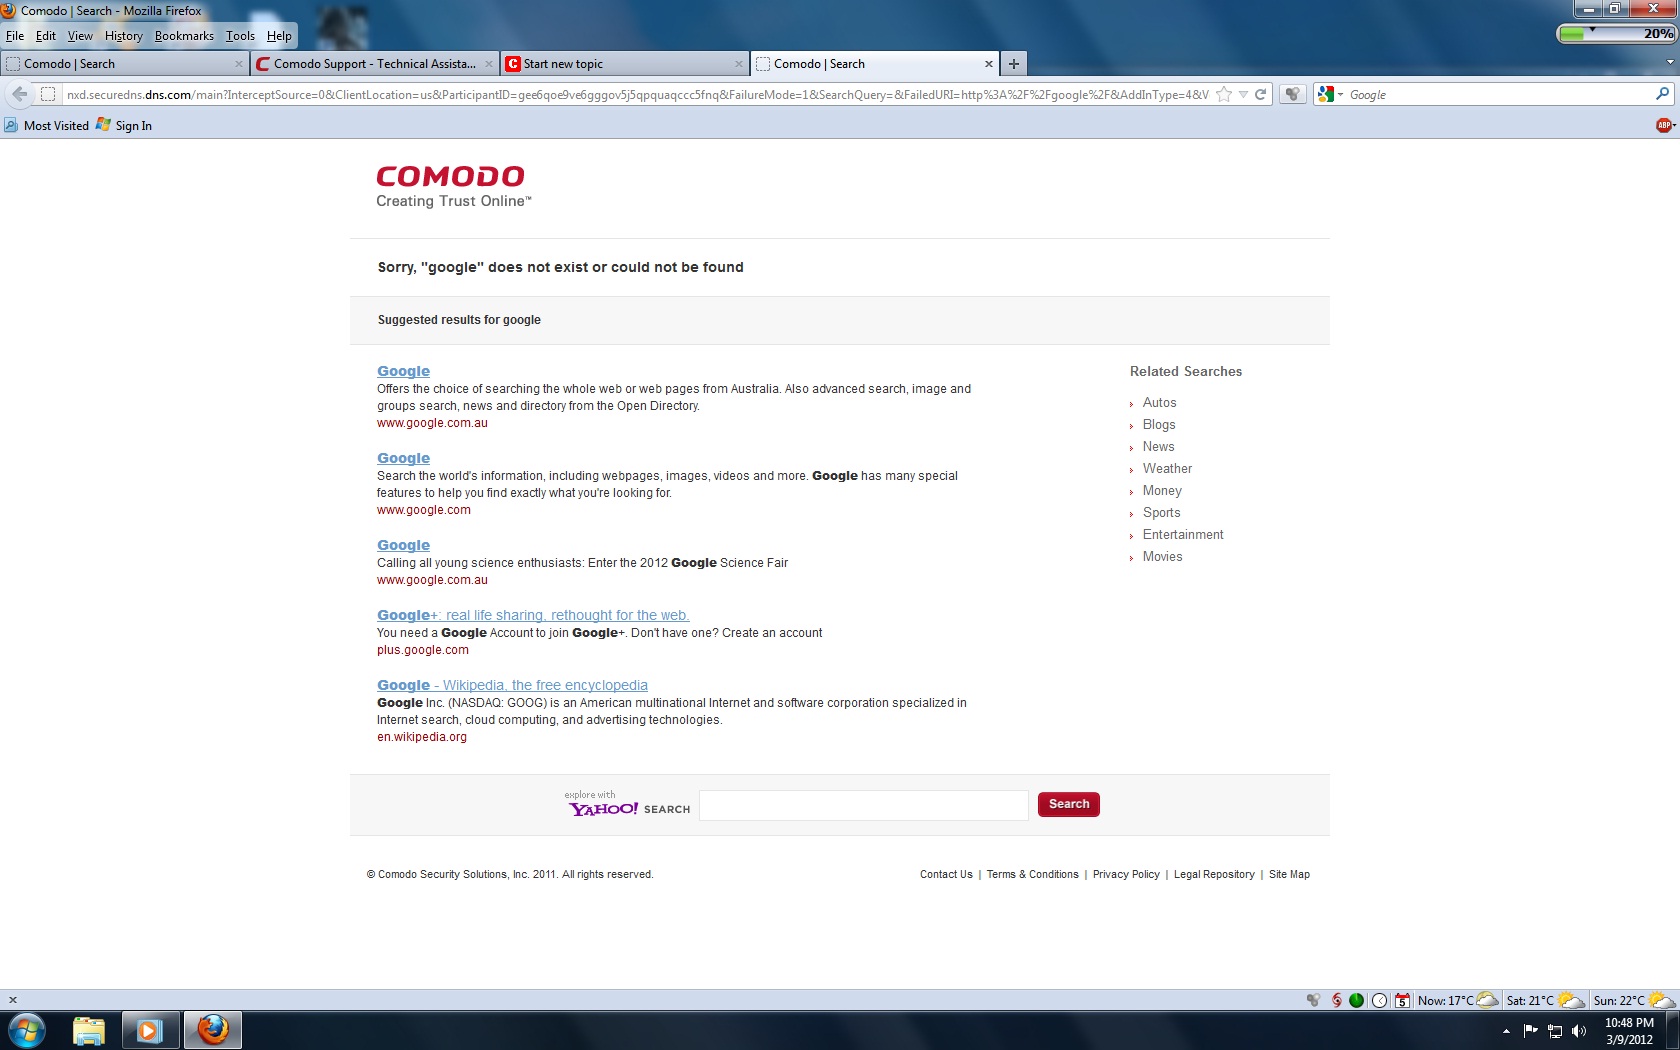
Task: Open the Contact Us footer link
Action: [x=946, y=874]
